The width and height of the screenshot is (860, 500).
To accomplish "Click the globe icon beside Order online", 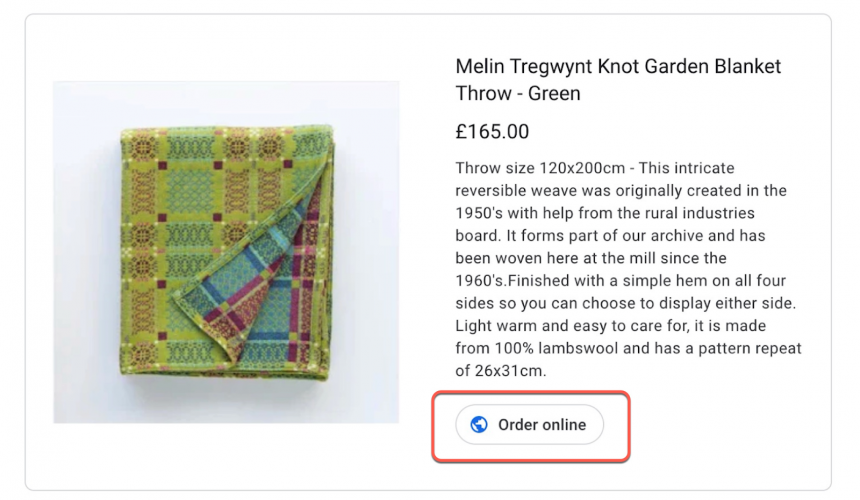I will tap(479, 425).
